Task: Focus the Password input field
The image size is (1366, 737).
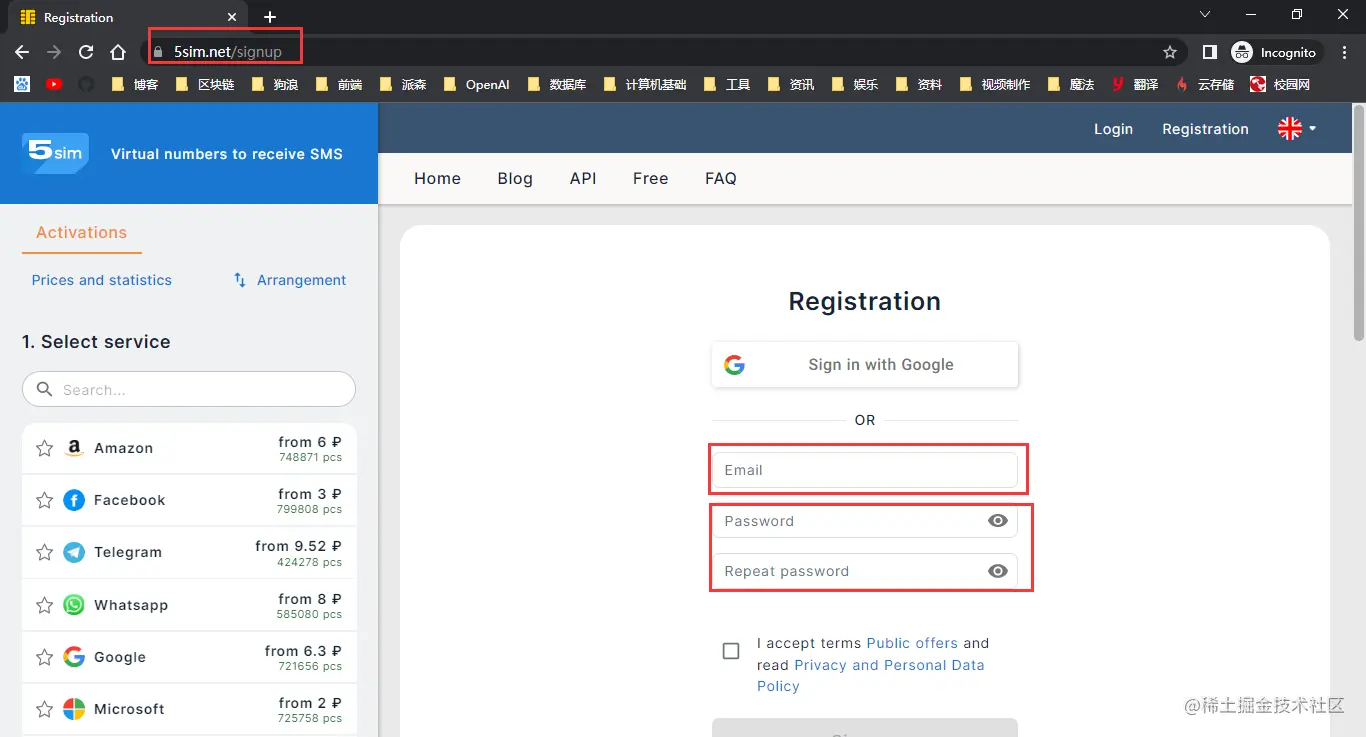Action: tap(865, 521)
